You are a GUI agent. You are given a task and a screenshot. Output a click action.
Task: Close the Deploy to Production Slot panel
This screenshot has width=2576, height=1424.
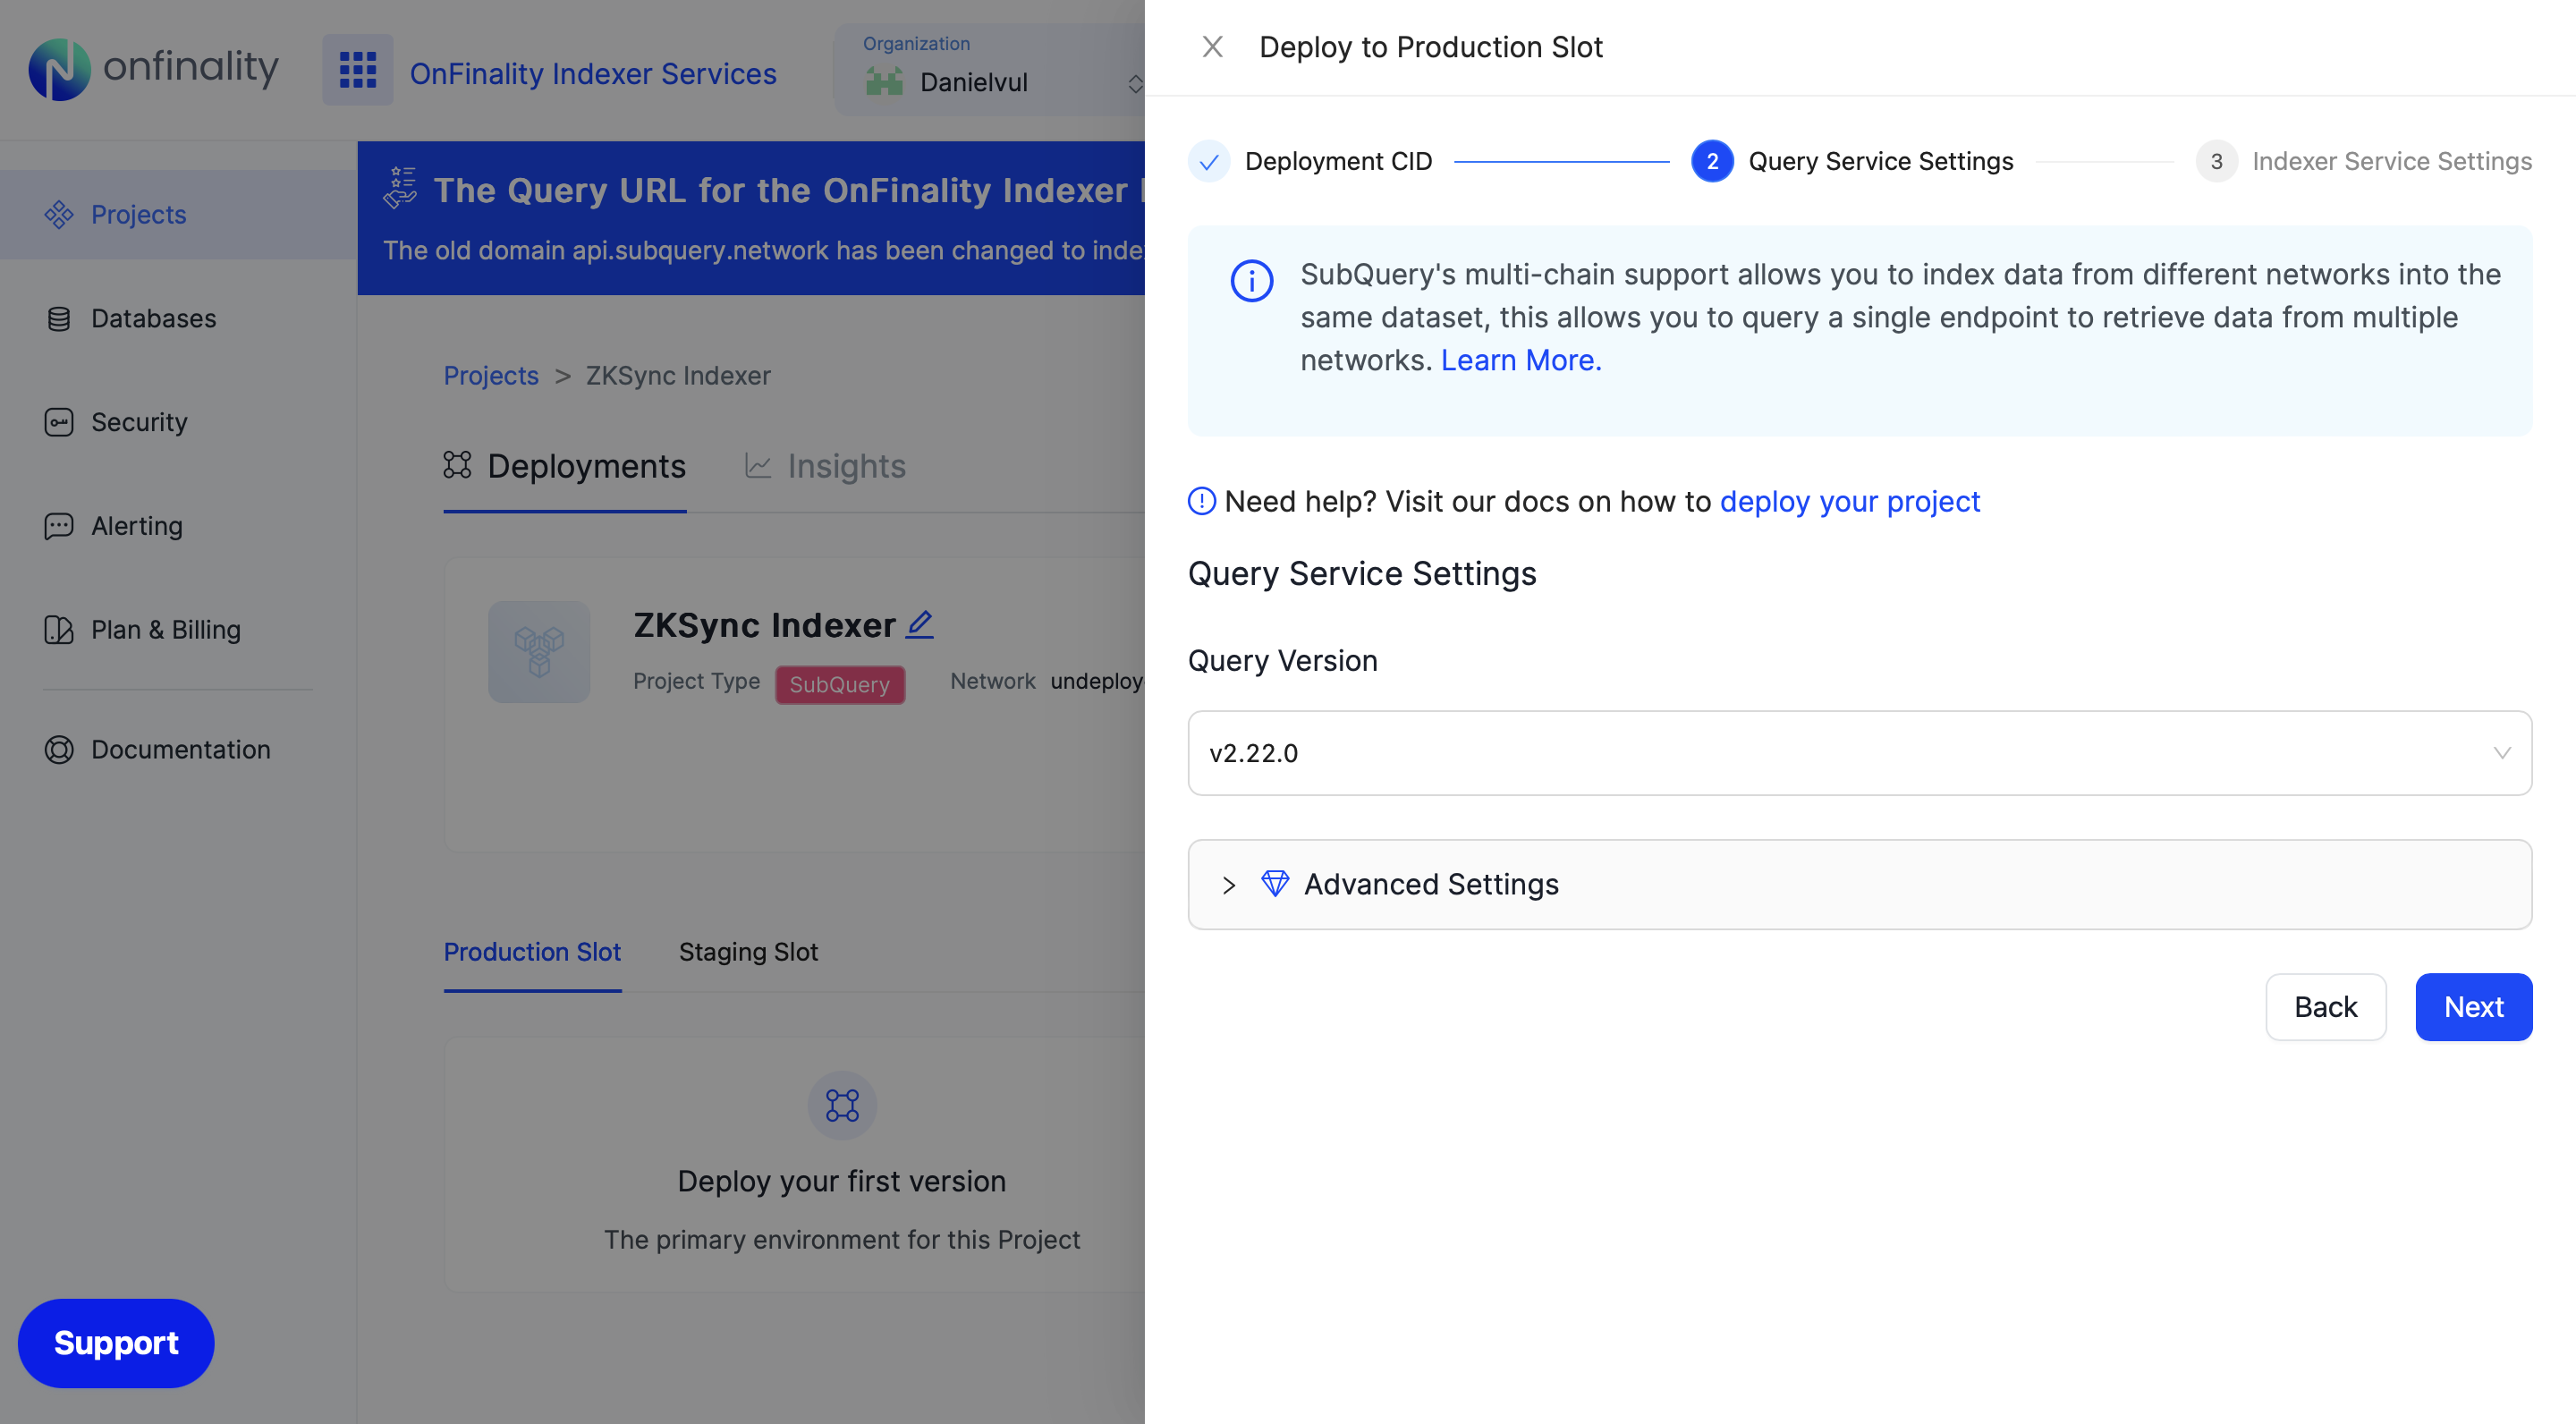click(1212, 47)
